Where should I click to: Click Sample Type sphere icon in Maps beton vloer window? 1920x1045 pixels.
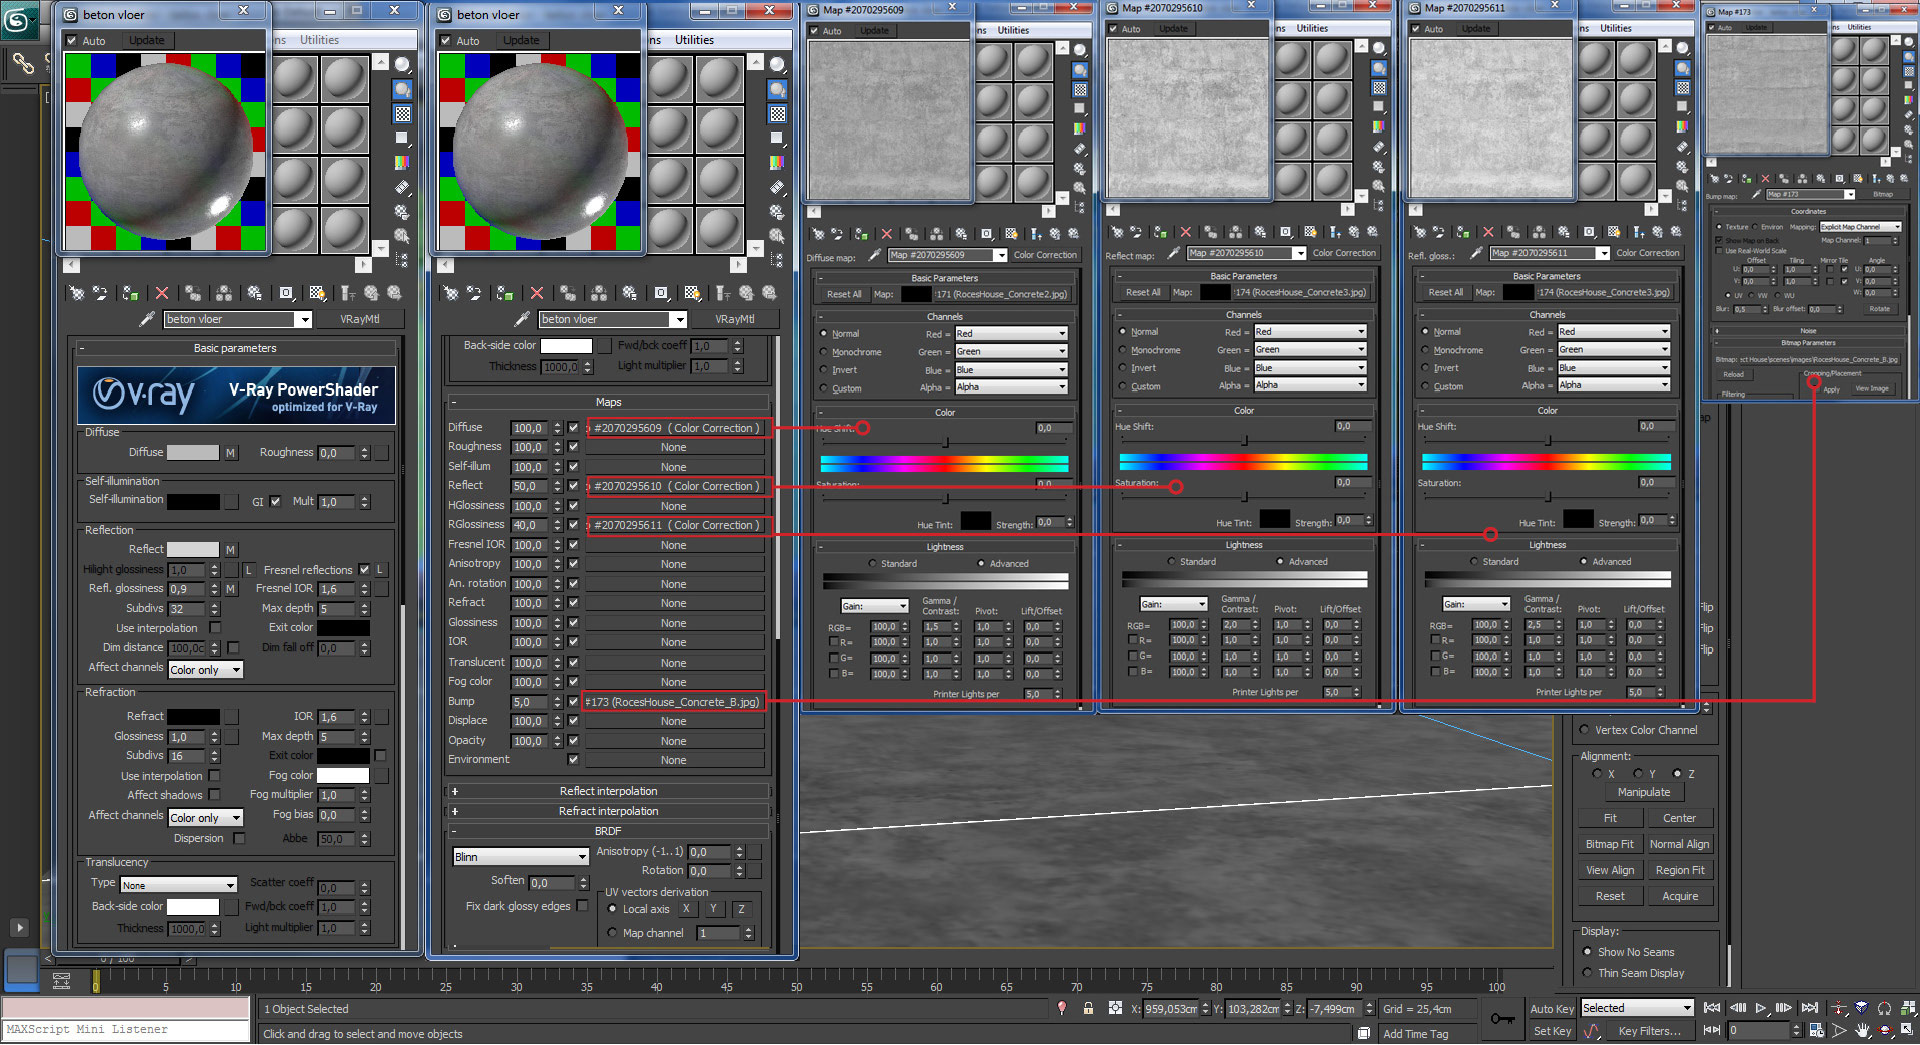[777, 65]
